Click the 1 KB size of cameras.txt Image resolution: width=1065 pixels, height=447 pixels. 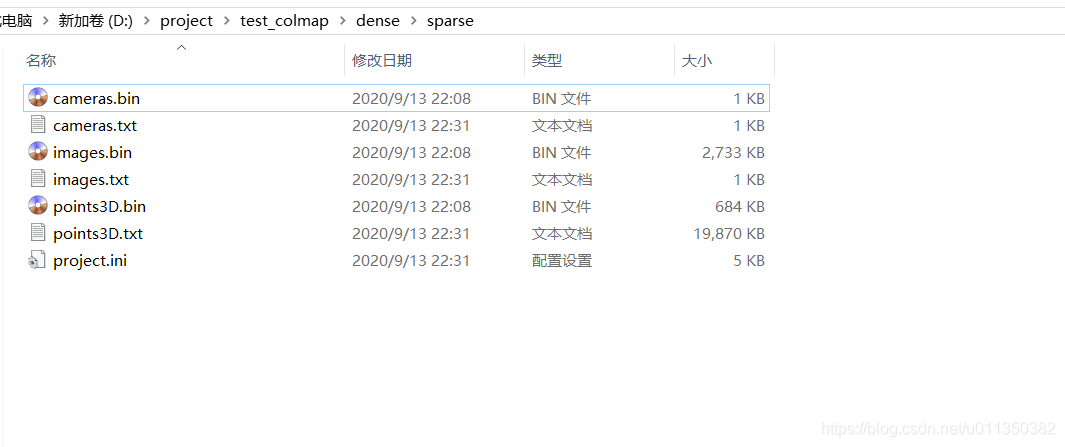[x=749, y=126]
